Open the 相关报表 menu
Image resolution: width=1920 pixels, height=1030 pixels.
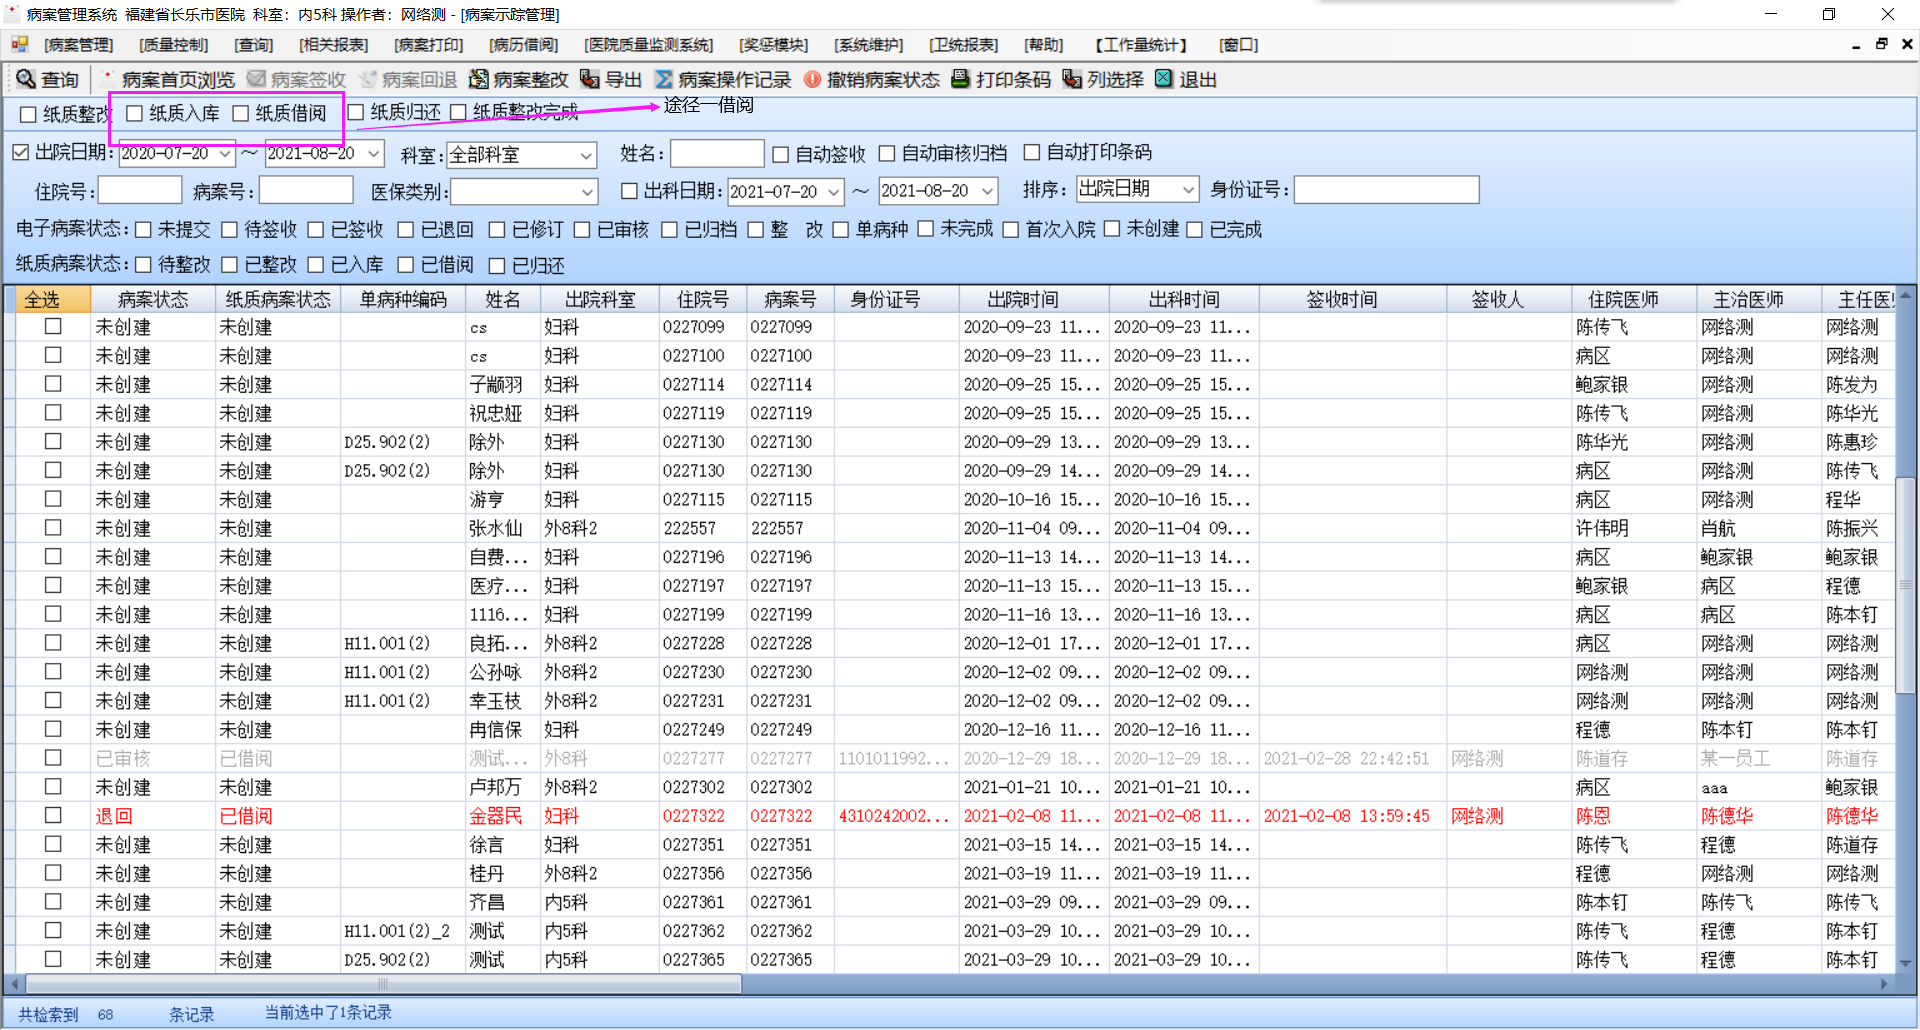pyautogui.click(x=334, y=45)
